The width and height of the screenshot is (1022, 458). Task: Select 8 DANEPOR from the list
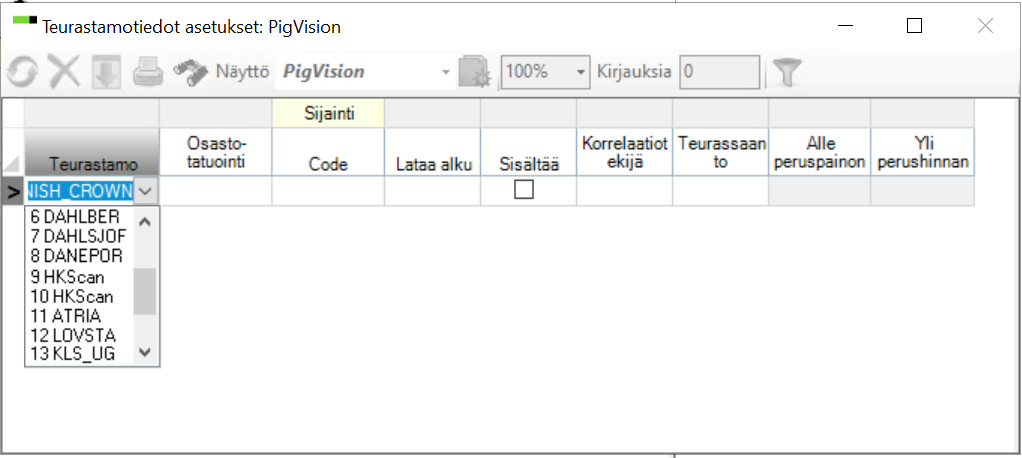79,255
